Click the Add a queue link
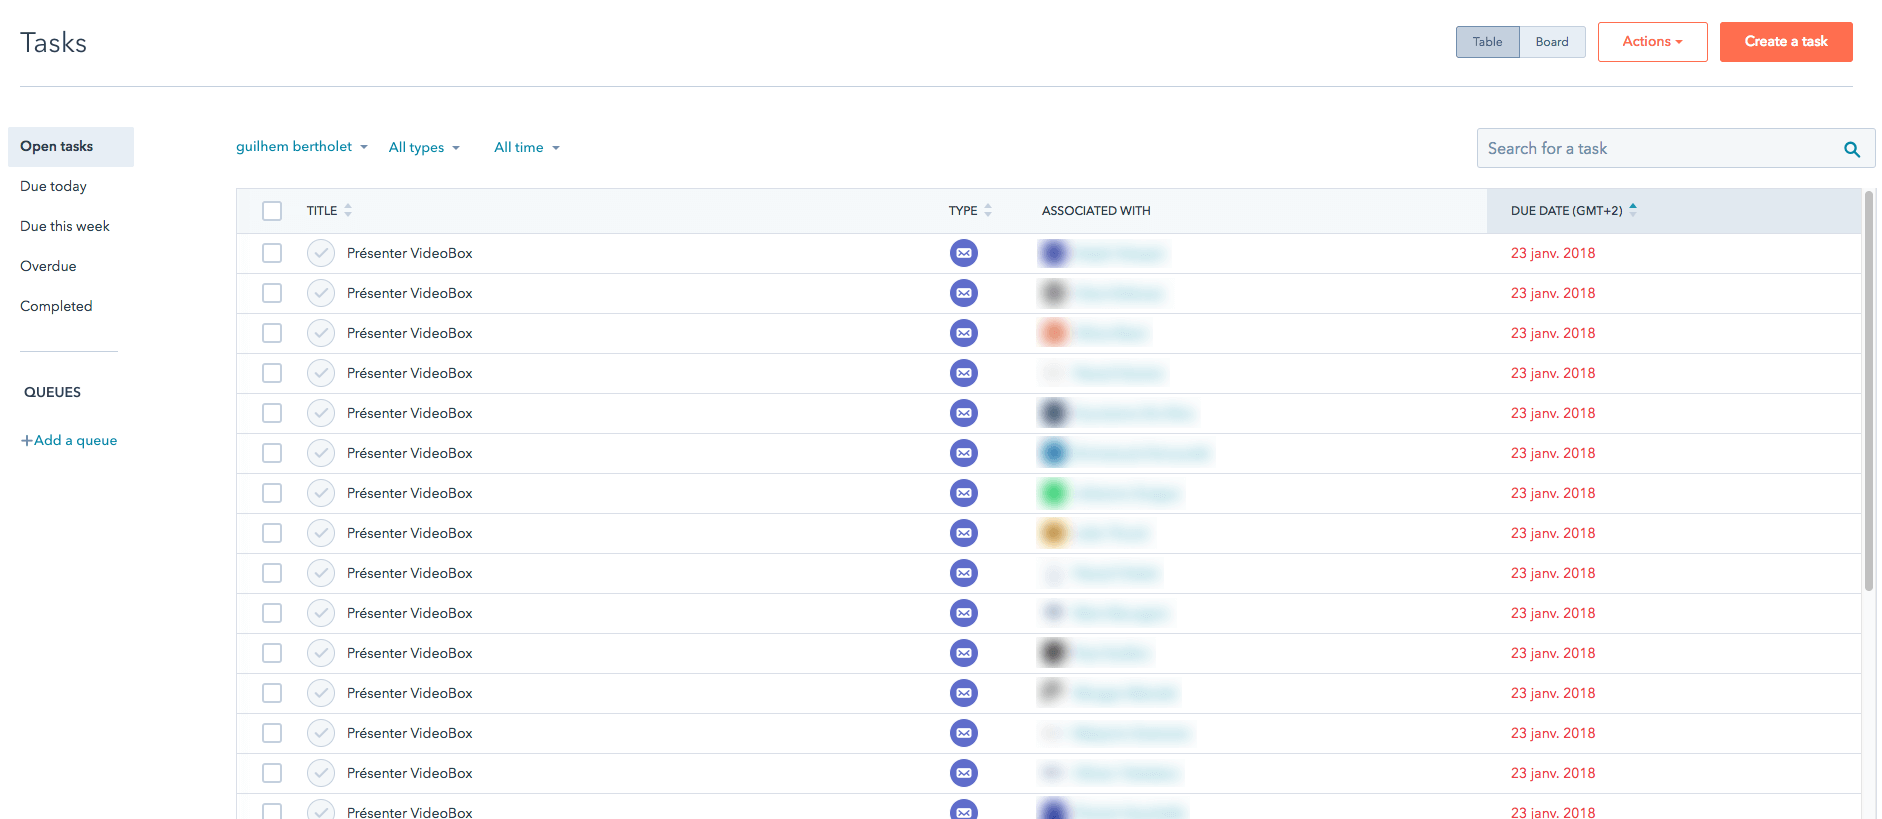Image resolution: width=1882 pixels, height=819 pixels. [69, 440]
